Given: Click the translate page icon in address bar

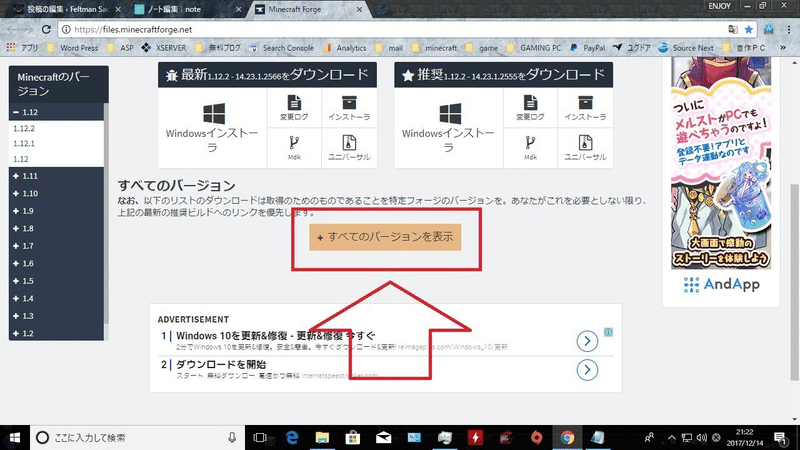Looking at the screenshot, I should 733,30.
